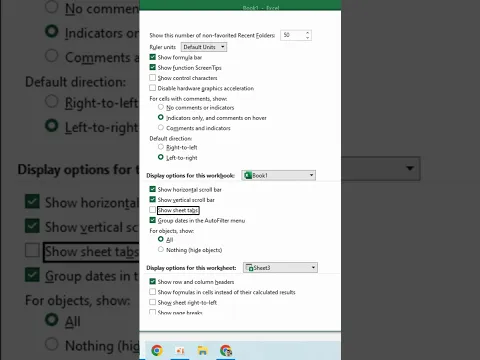Uncheck Group dates in the AutoFilter menu
480x360 pixels.
coord(153,220)
